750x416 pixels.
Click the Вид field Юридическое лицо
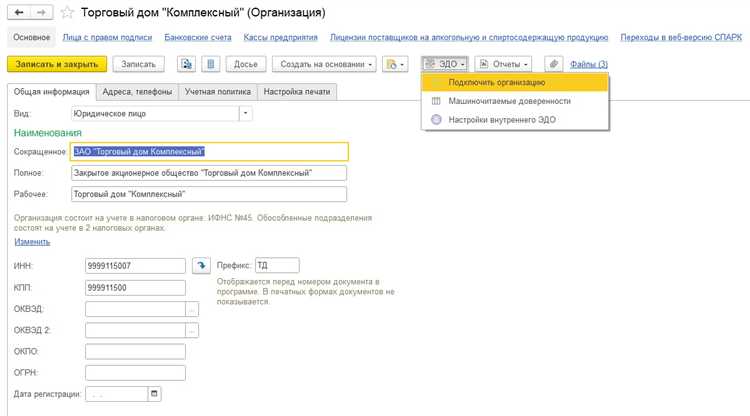(154, 113)
